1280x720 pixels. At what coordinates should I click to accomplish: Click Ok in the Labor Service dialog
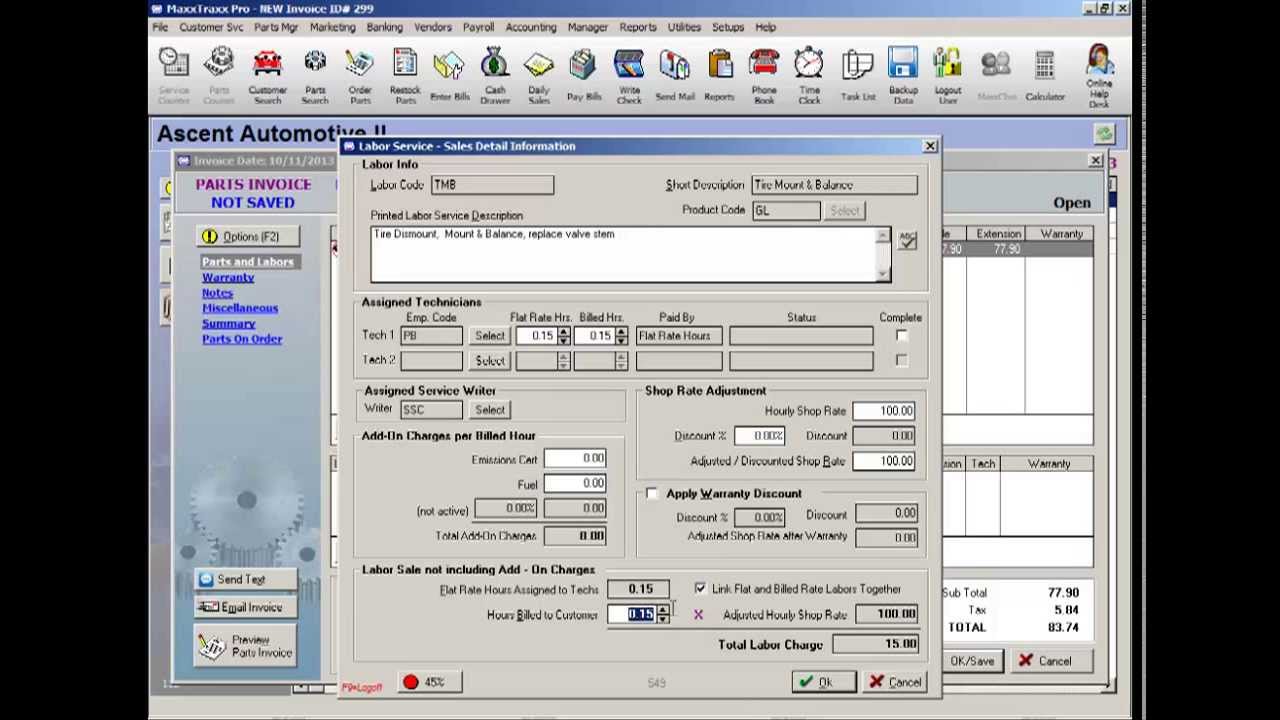pos(824,682)
